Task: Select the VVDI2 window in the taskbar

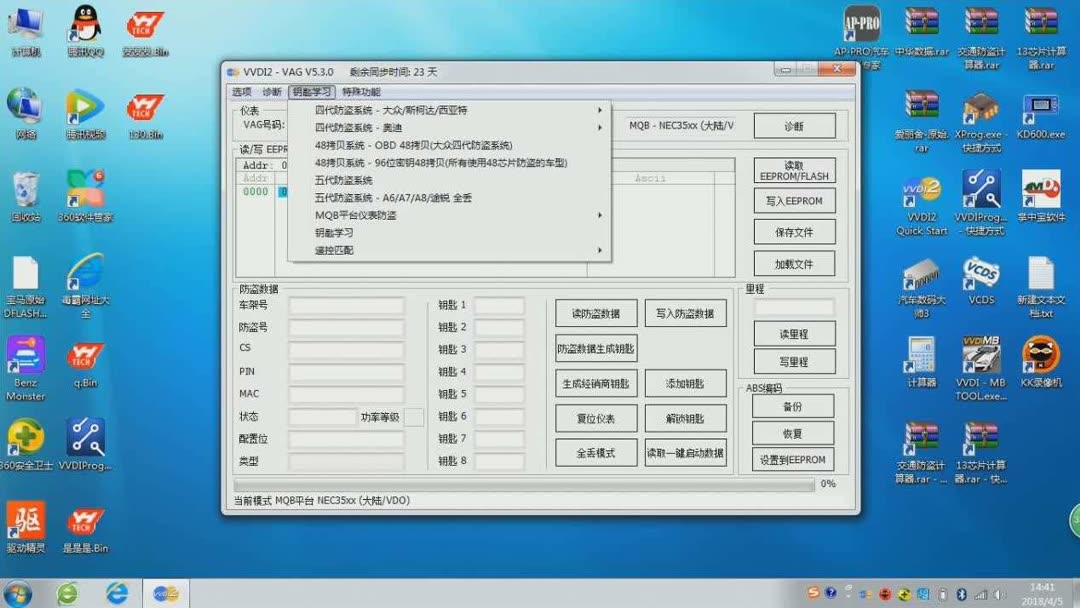Action: click(163, 593)
